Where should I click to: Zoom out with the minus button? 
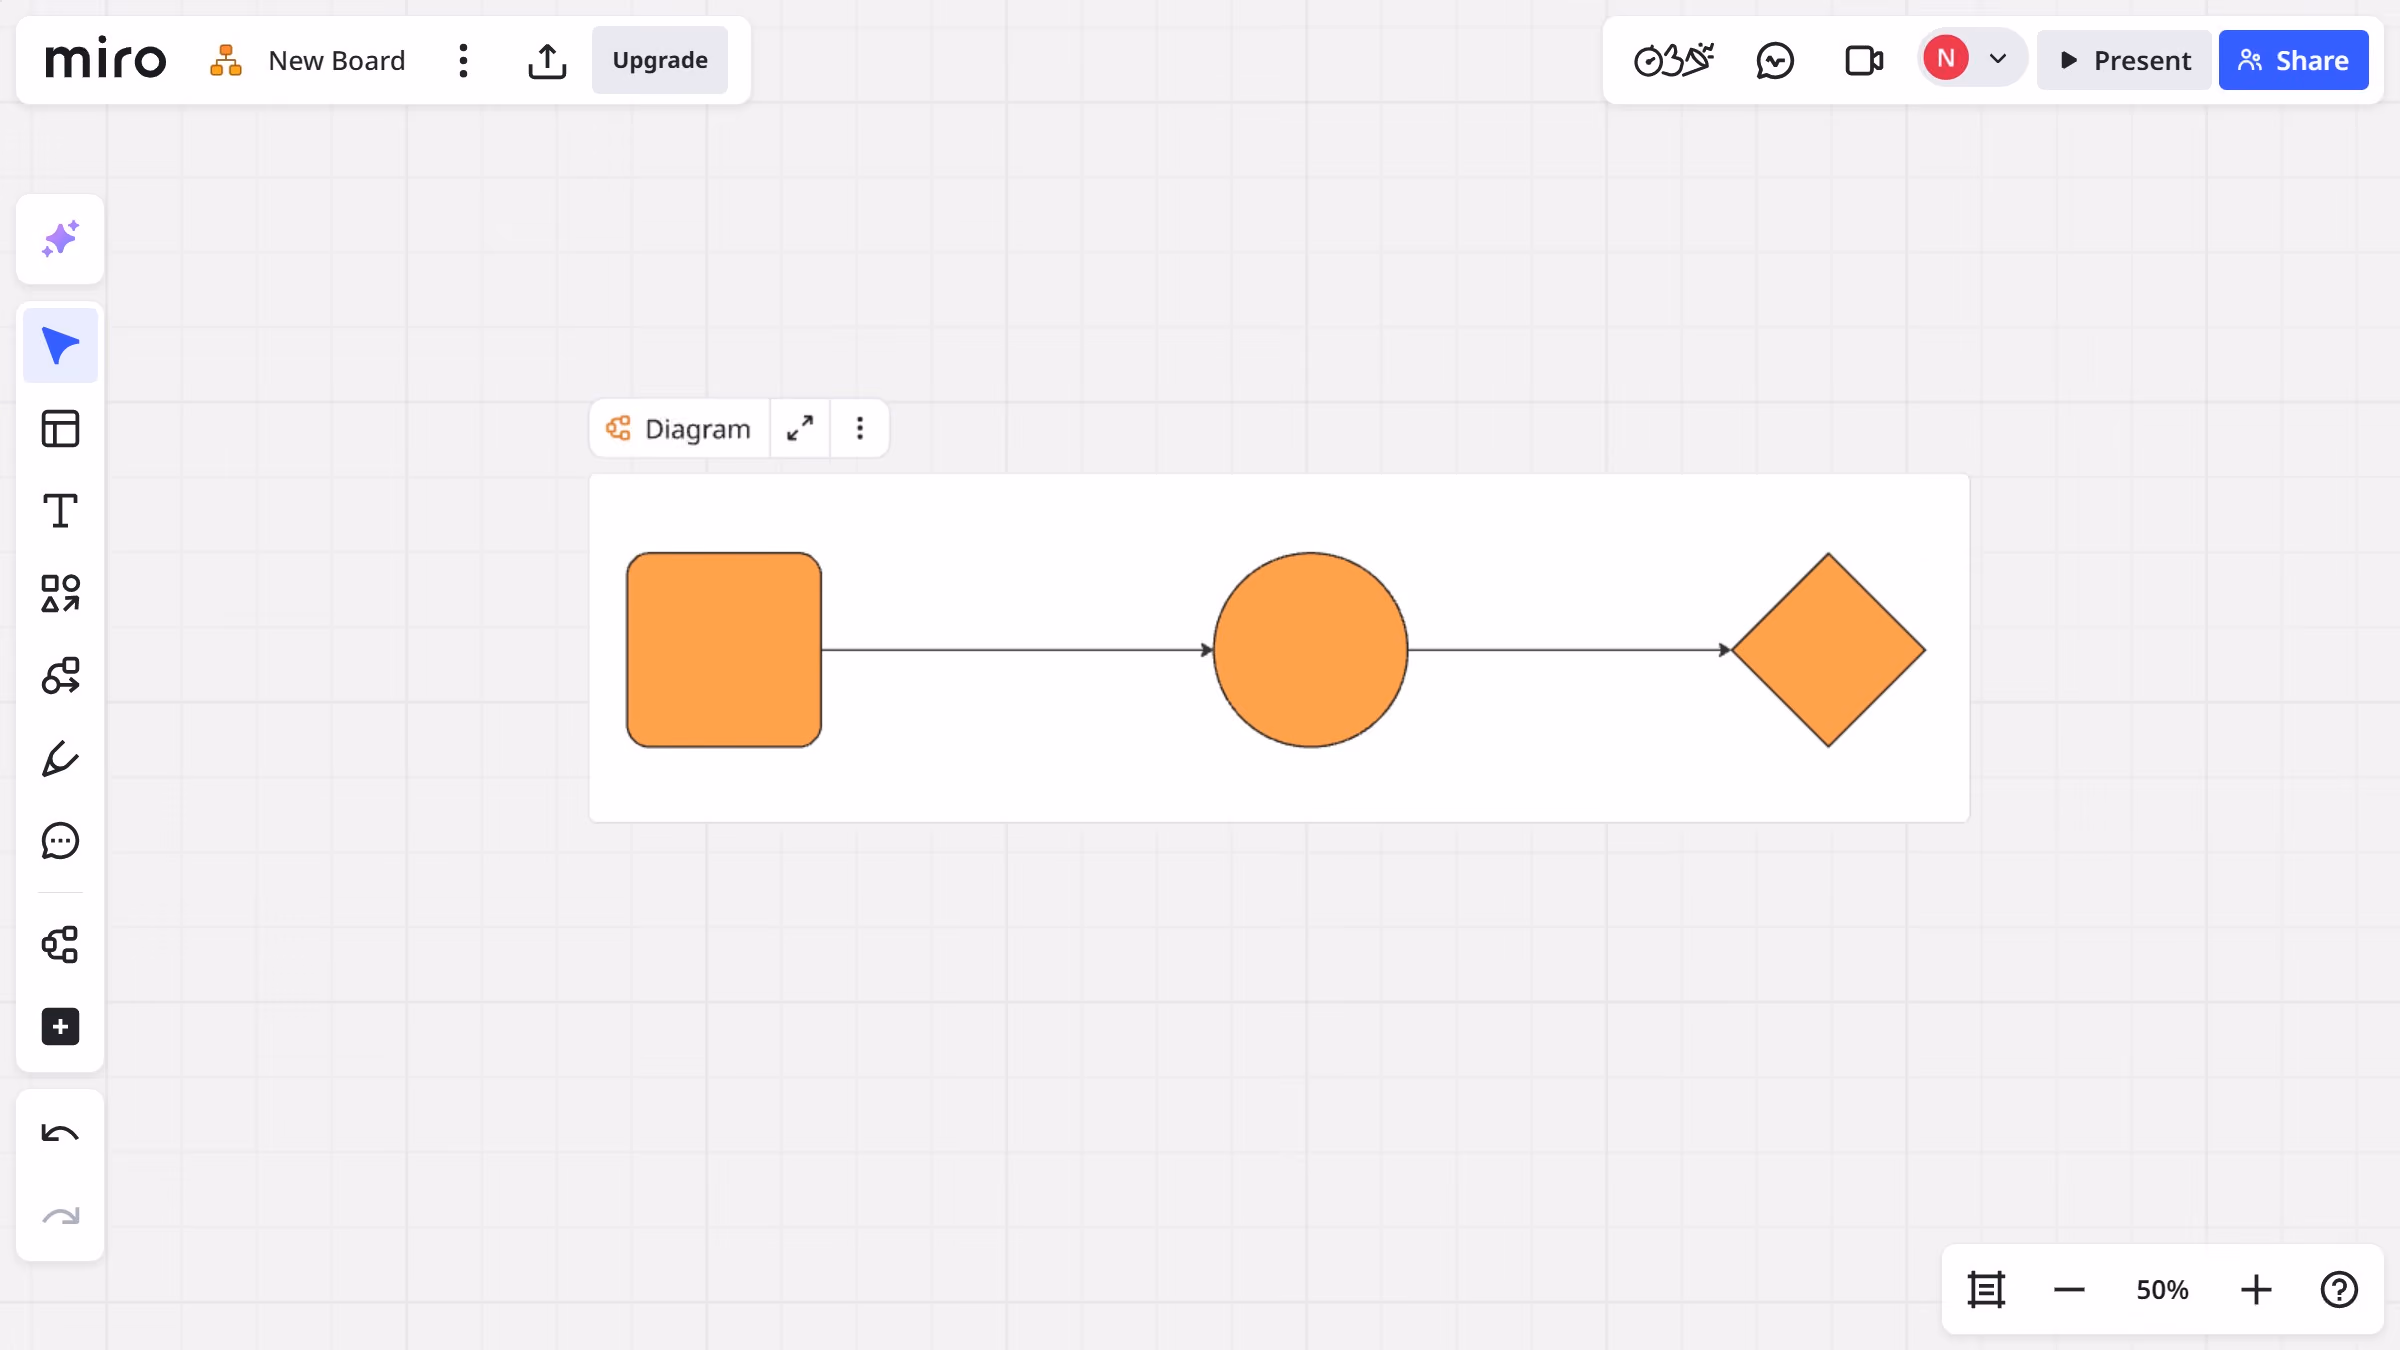pos(2069,1290)
